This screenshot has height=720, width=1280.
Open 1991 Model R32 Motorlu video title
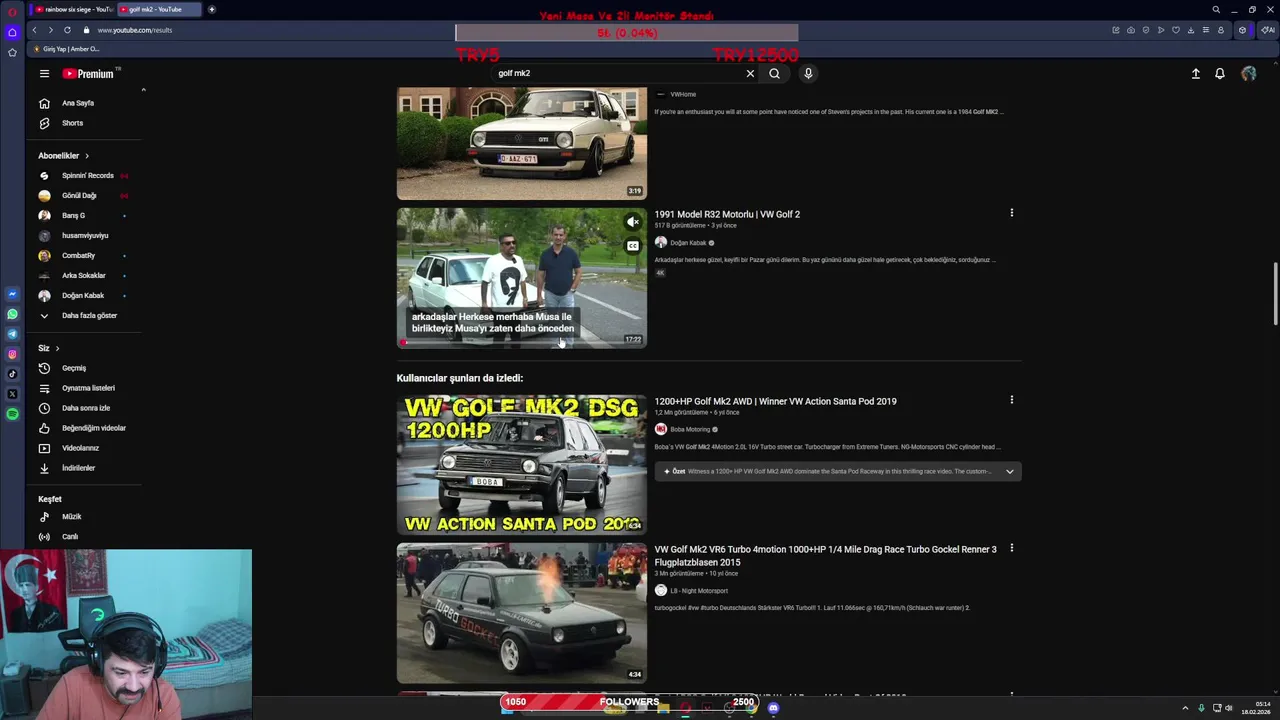[727, 214]
